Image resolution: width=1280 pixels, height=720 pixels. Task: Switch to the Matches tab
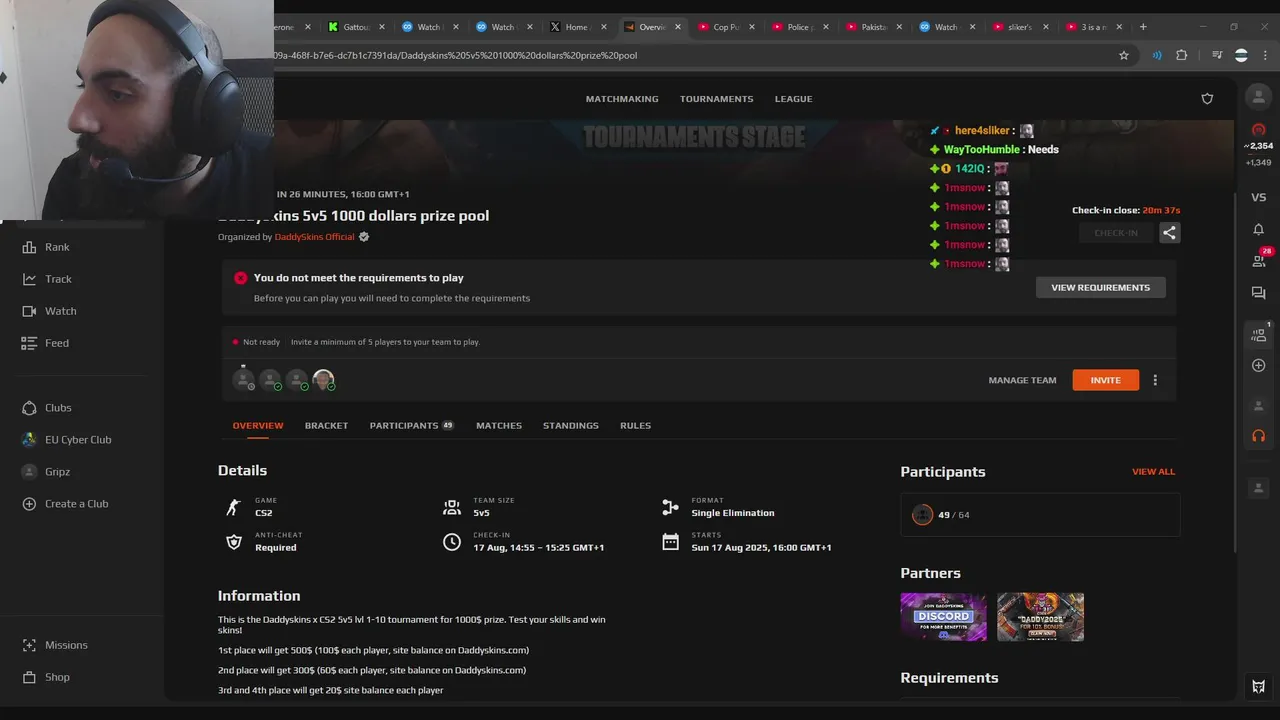499,426
